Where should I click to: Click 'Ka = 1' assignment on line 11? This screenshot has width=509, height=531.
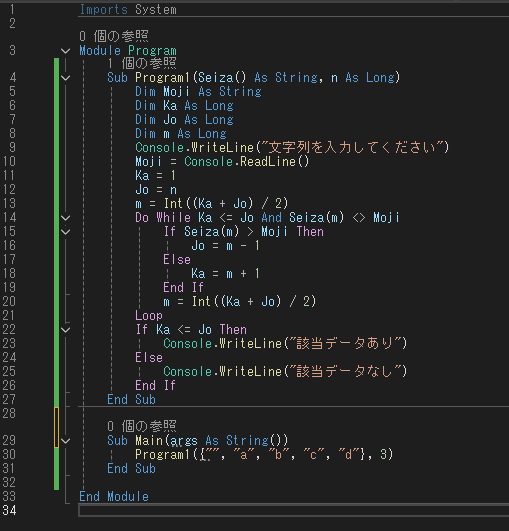155,175
